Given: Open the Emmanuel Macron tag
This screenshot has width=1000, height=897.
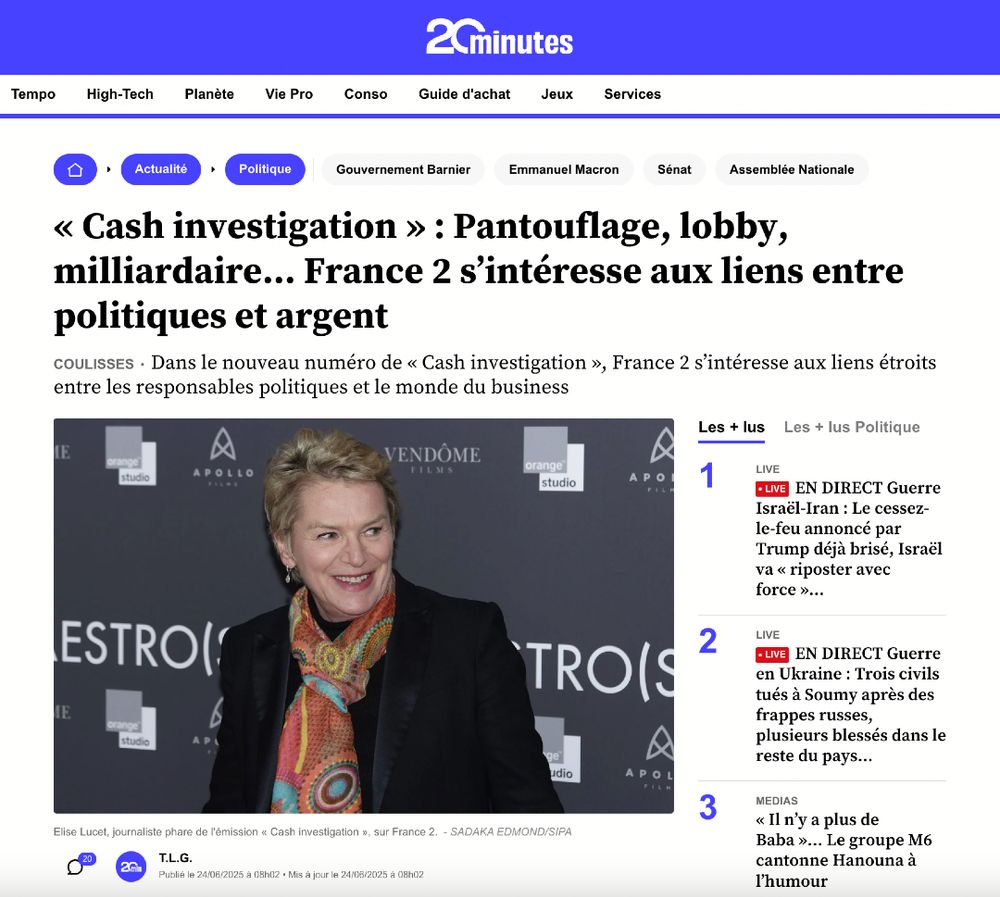Looking at the screenshot, I should click(x=564, y=170).
